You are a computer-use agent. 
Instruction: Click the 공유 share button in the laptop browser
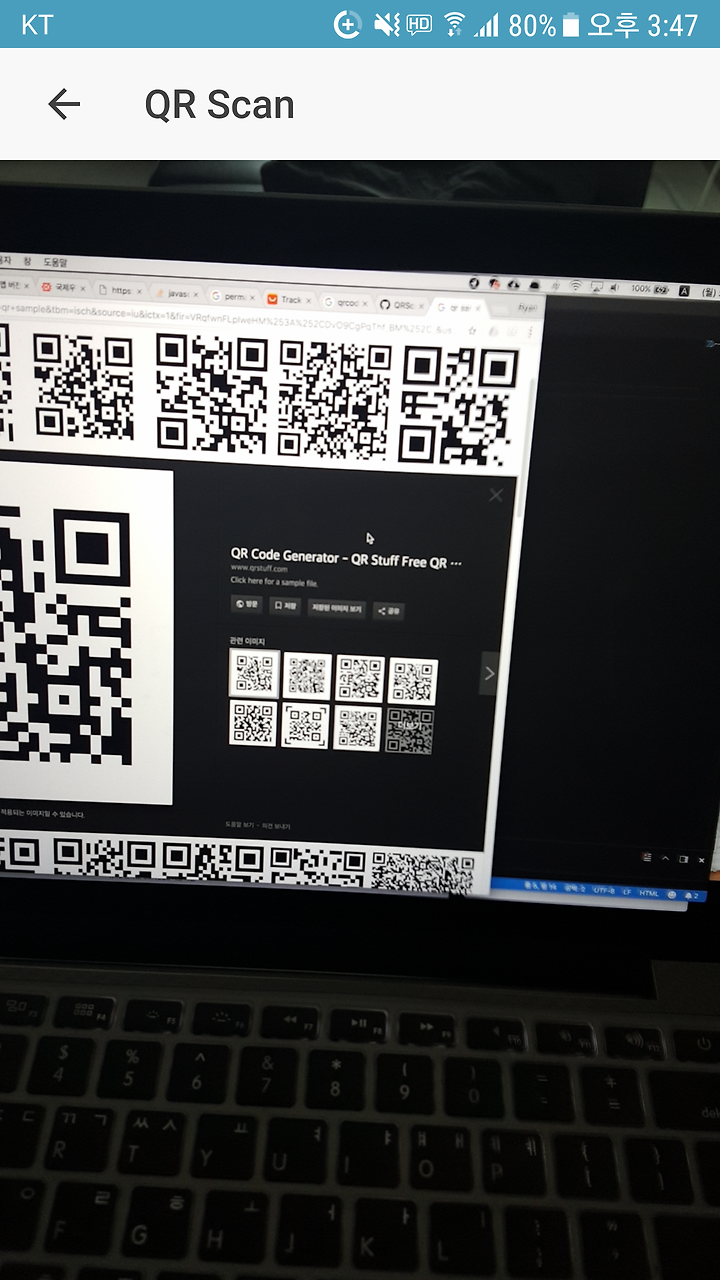[x=389, y=610]
